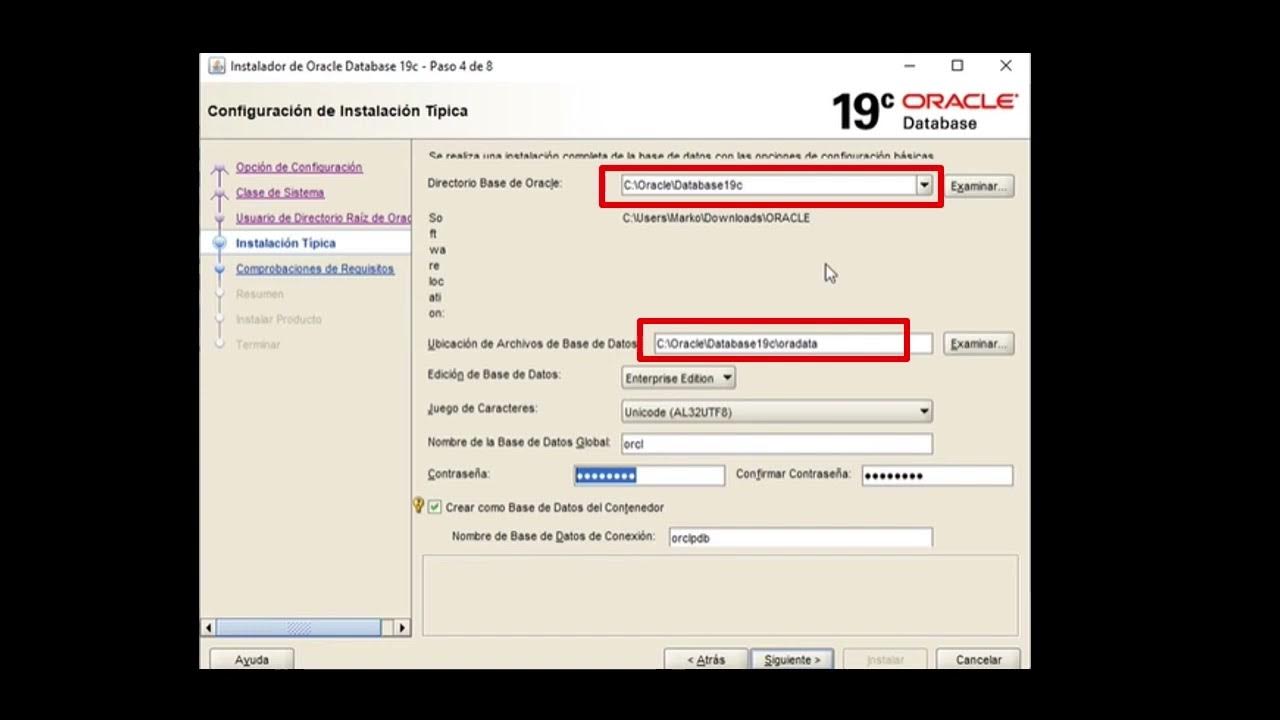Click the Confirmar Contraseña field
The width and height of the screenshot is (1280, 720).
coord(937,475)
